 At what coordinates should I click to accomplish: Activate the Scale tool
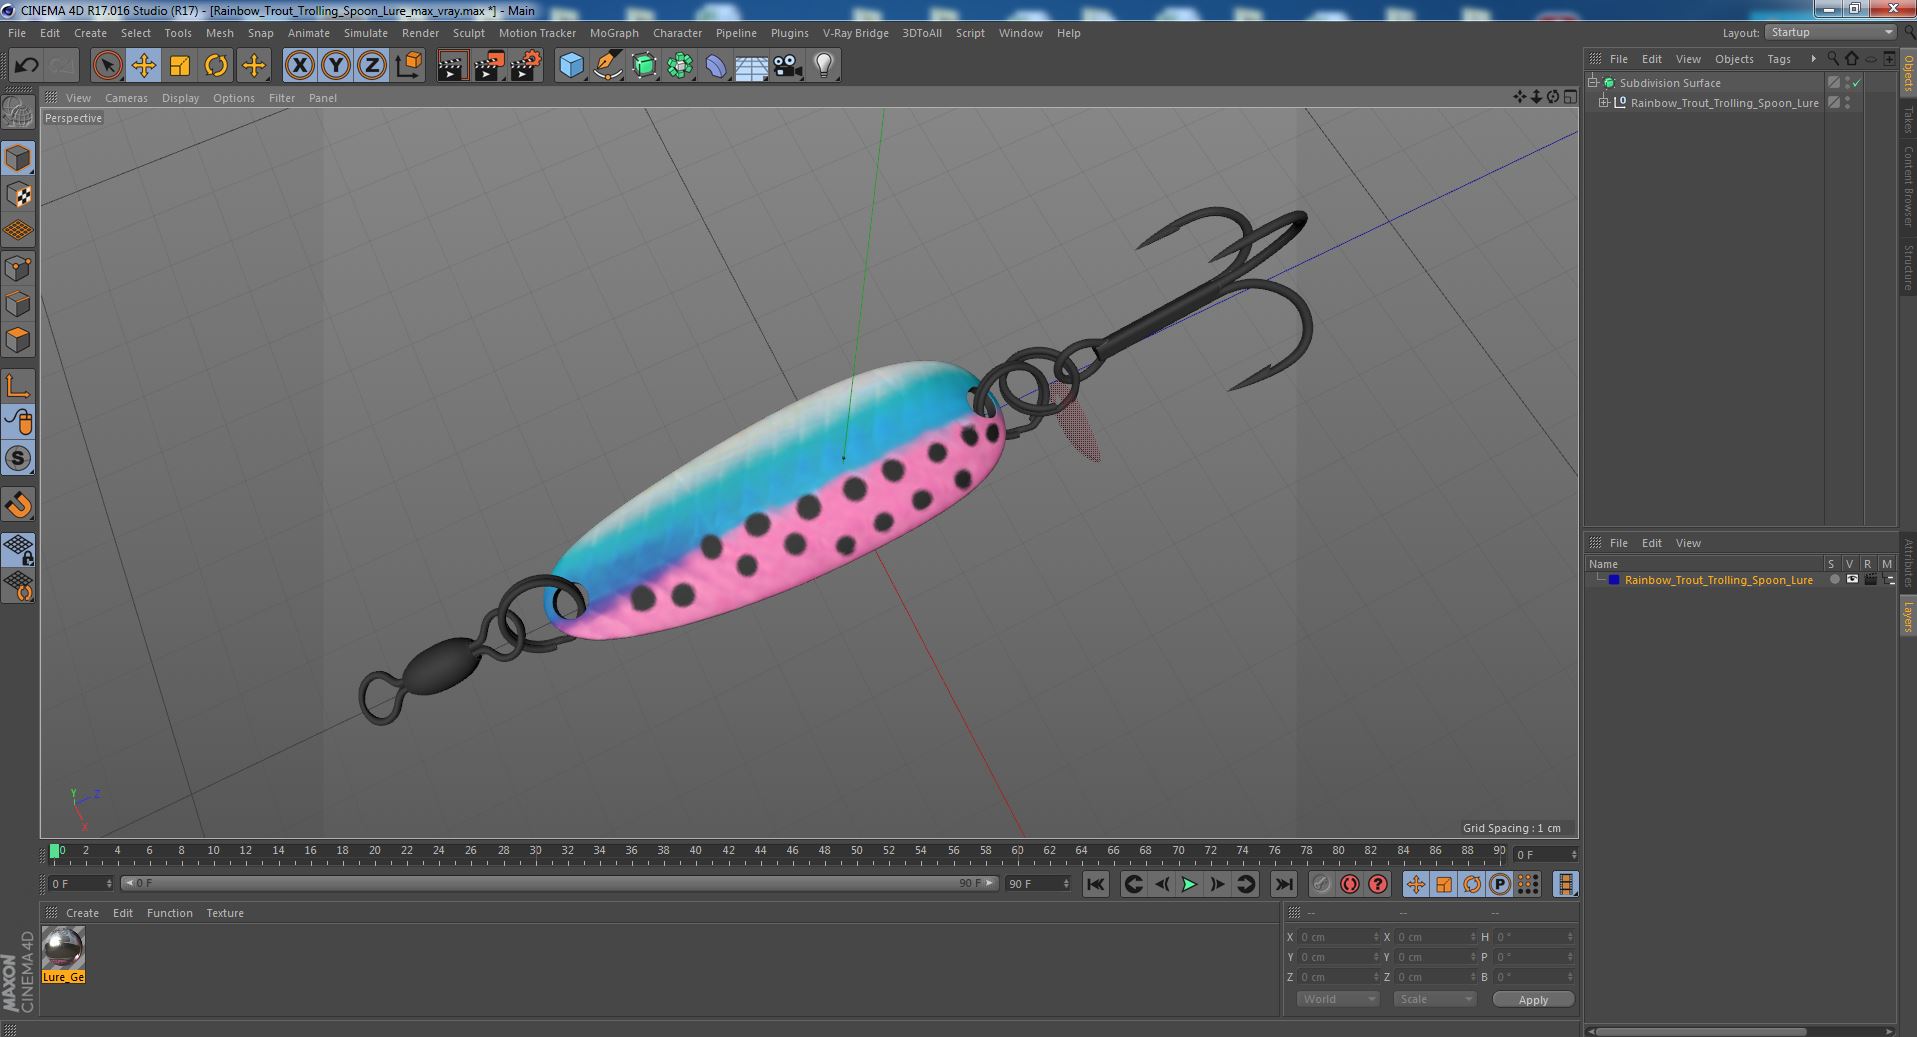tap(179, 66)
